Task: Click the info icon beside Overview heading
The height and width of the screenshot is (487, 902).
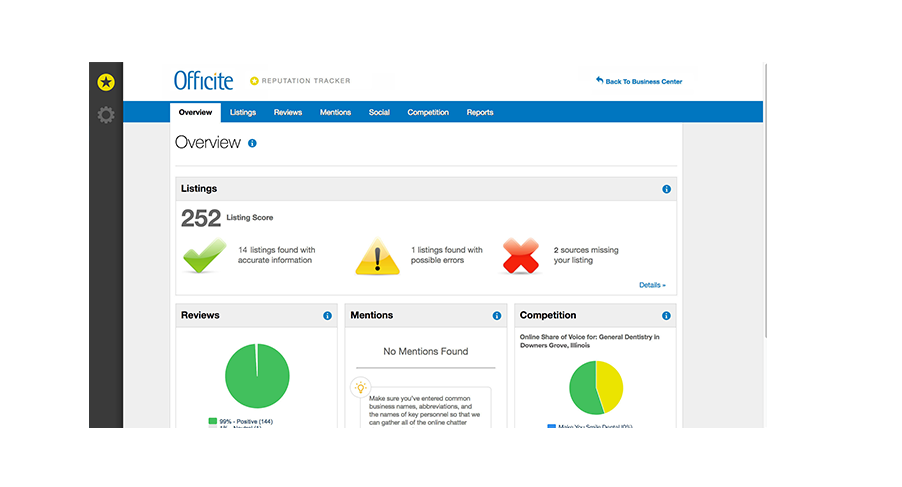Action: 252,143
